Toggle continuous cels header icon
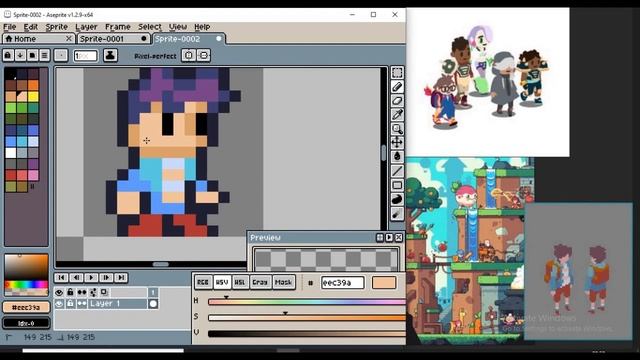This screenshot has width=640, height=360. click(x=82, y=292)
